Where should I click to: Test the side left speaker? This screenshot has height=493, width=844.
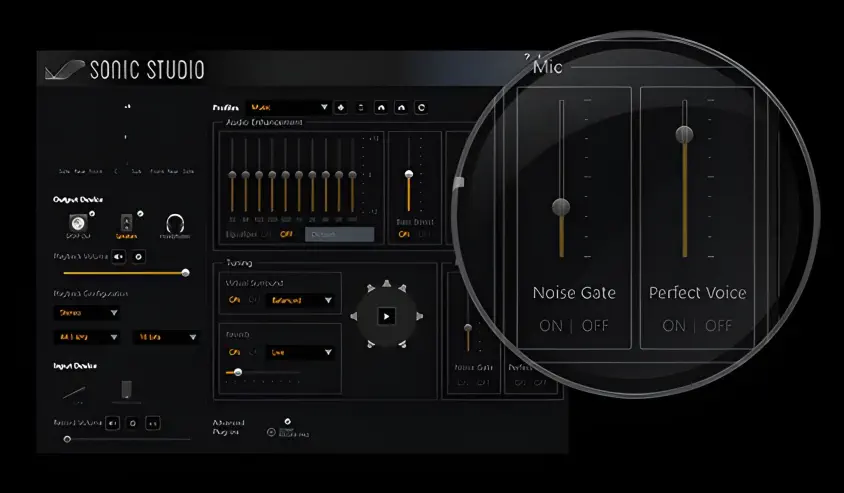tap(354, 316)
